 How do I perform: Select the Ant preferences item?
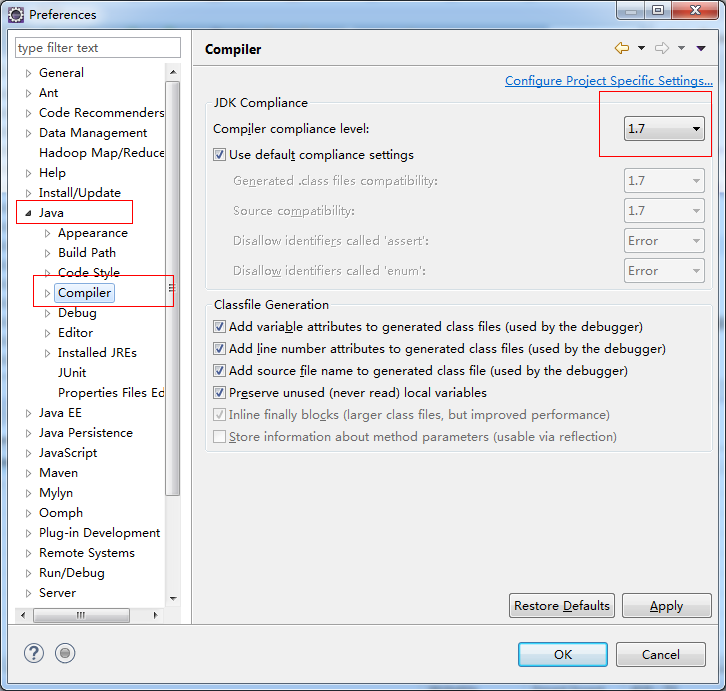48,93
